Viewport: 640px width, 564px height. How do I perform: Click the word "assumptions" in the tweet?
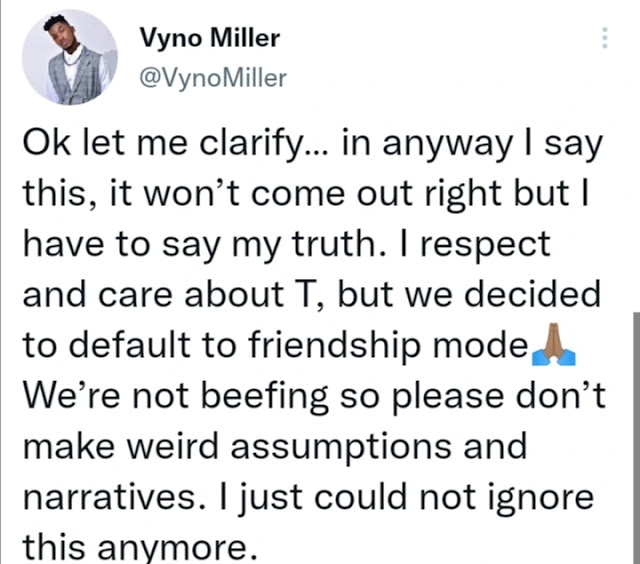click(x=341, y=448)
